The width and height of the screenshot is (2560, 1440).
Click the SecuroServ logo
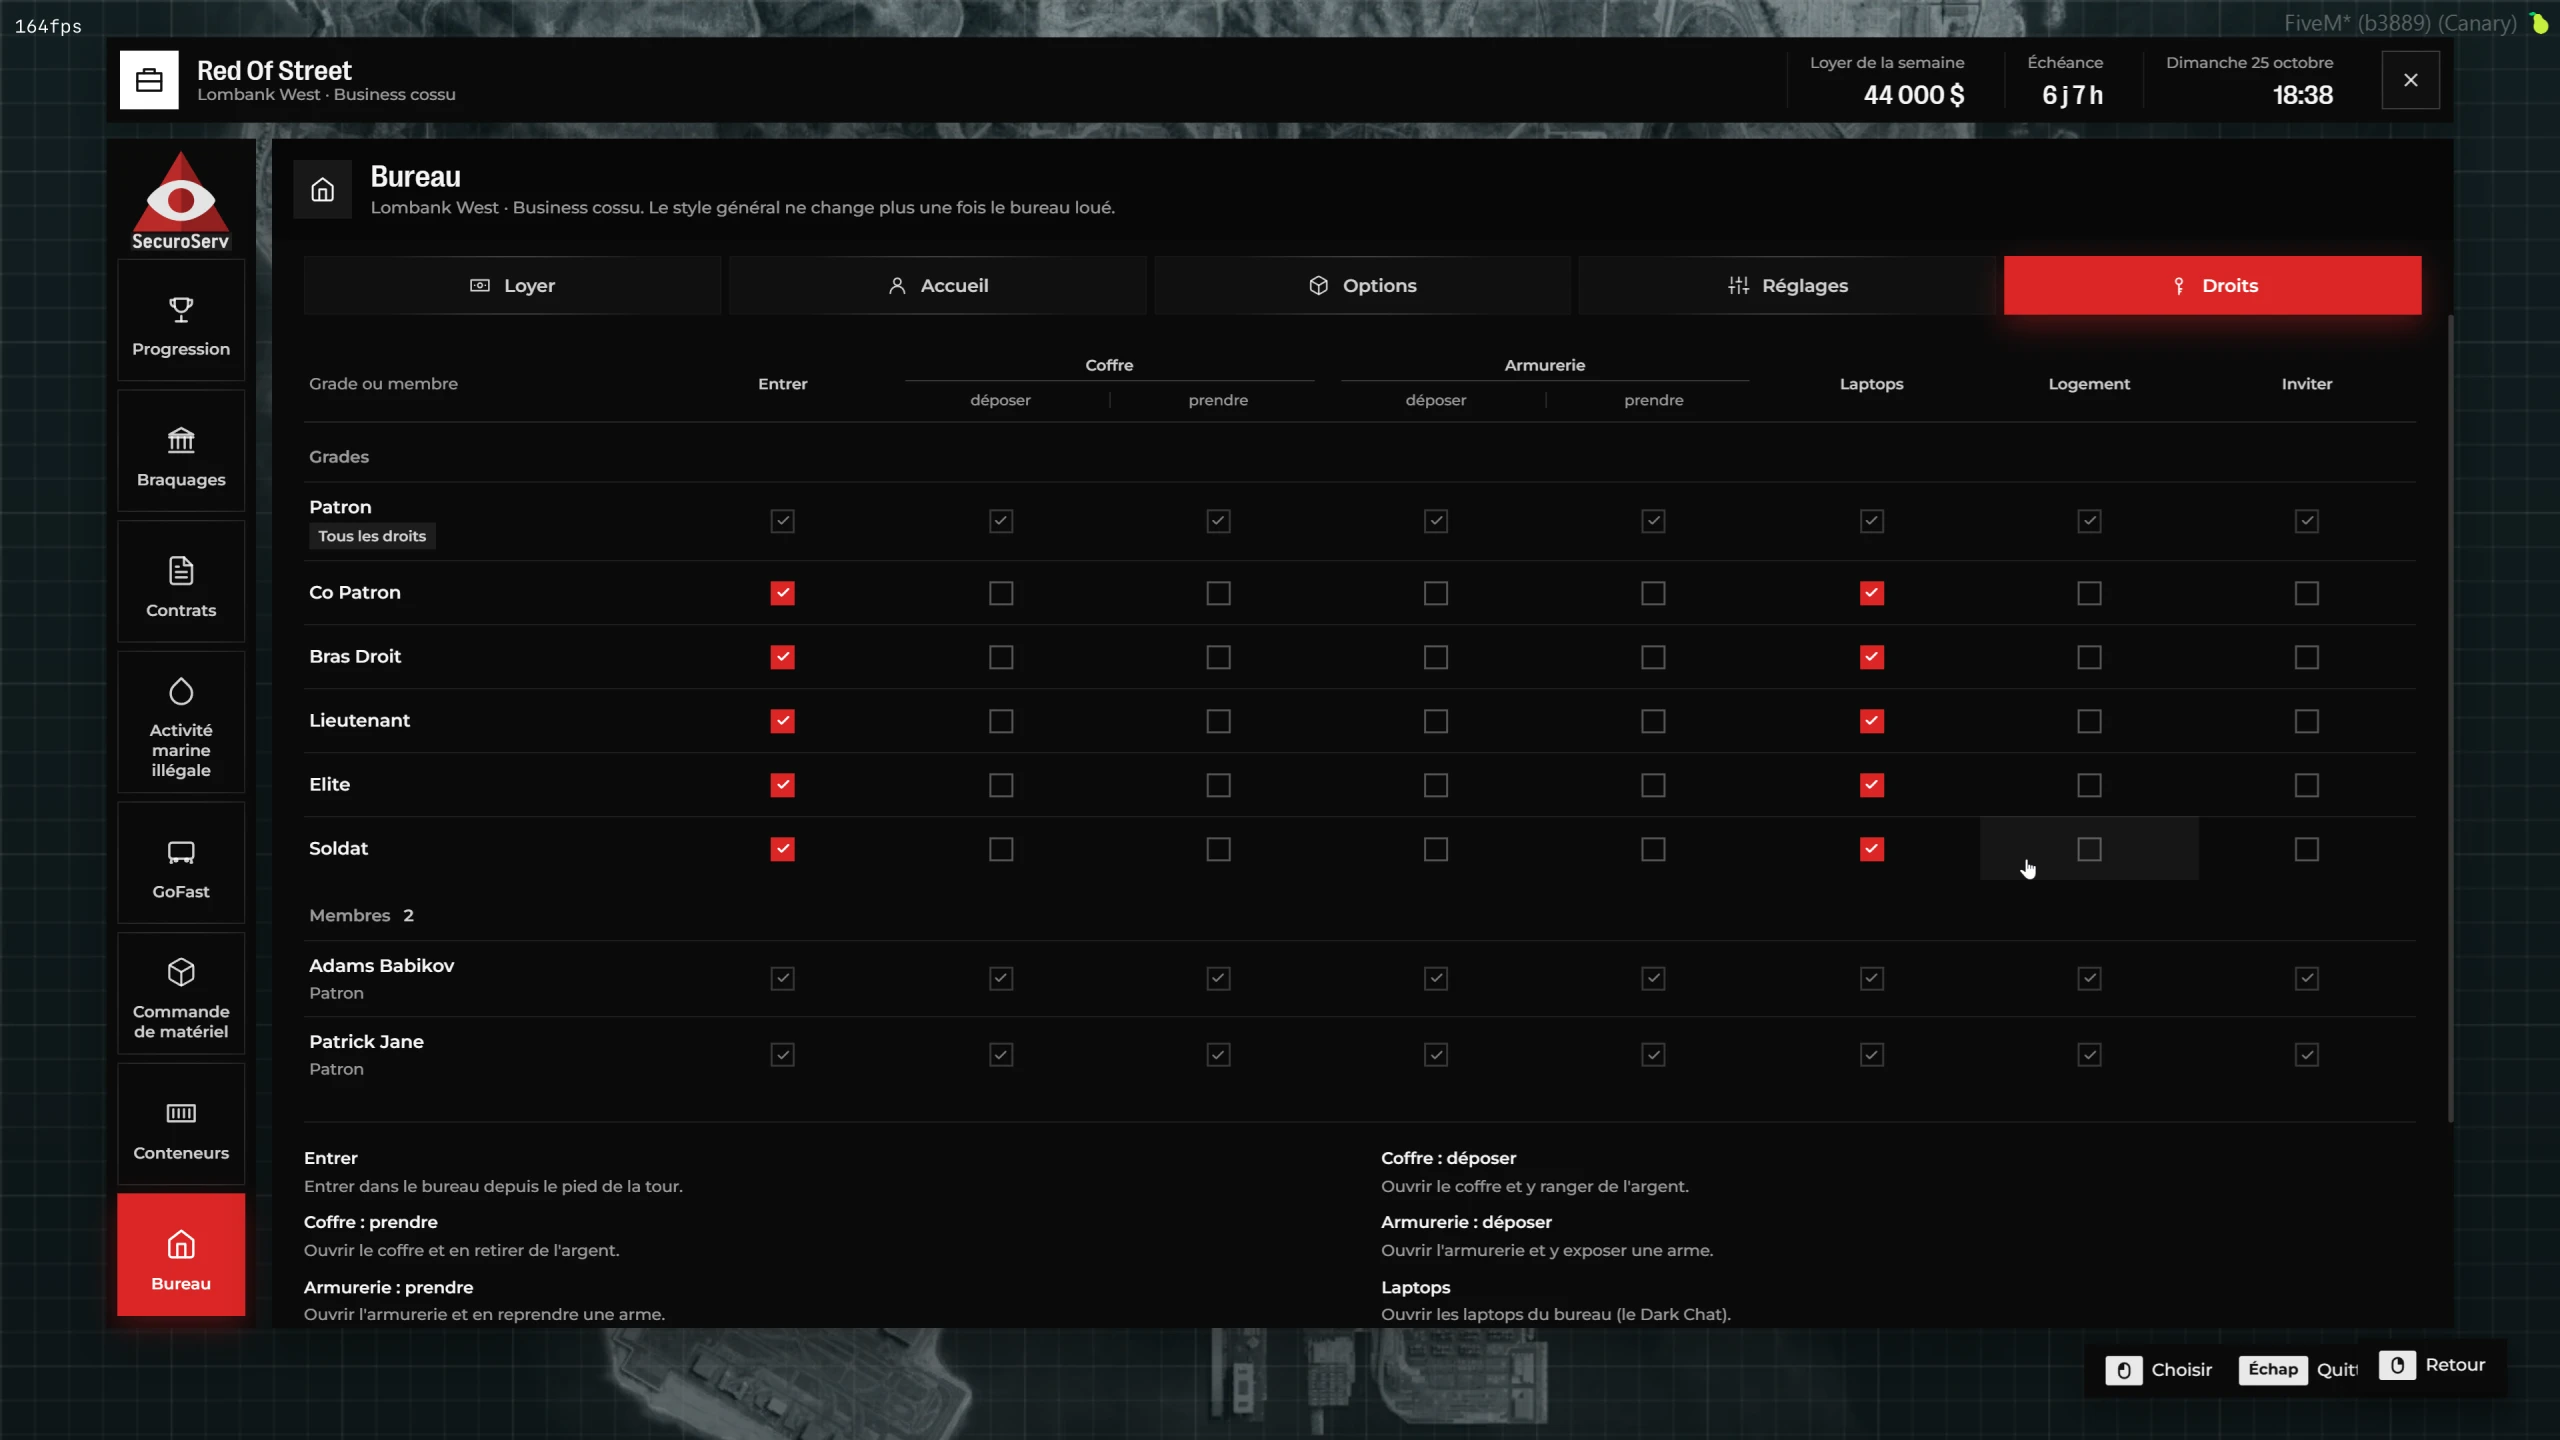point(181,201)
